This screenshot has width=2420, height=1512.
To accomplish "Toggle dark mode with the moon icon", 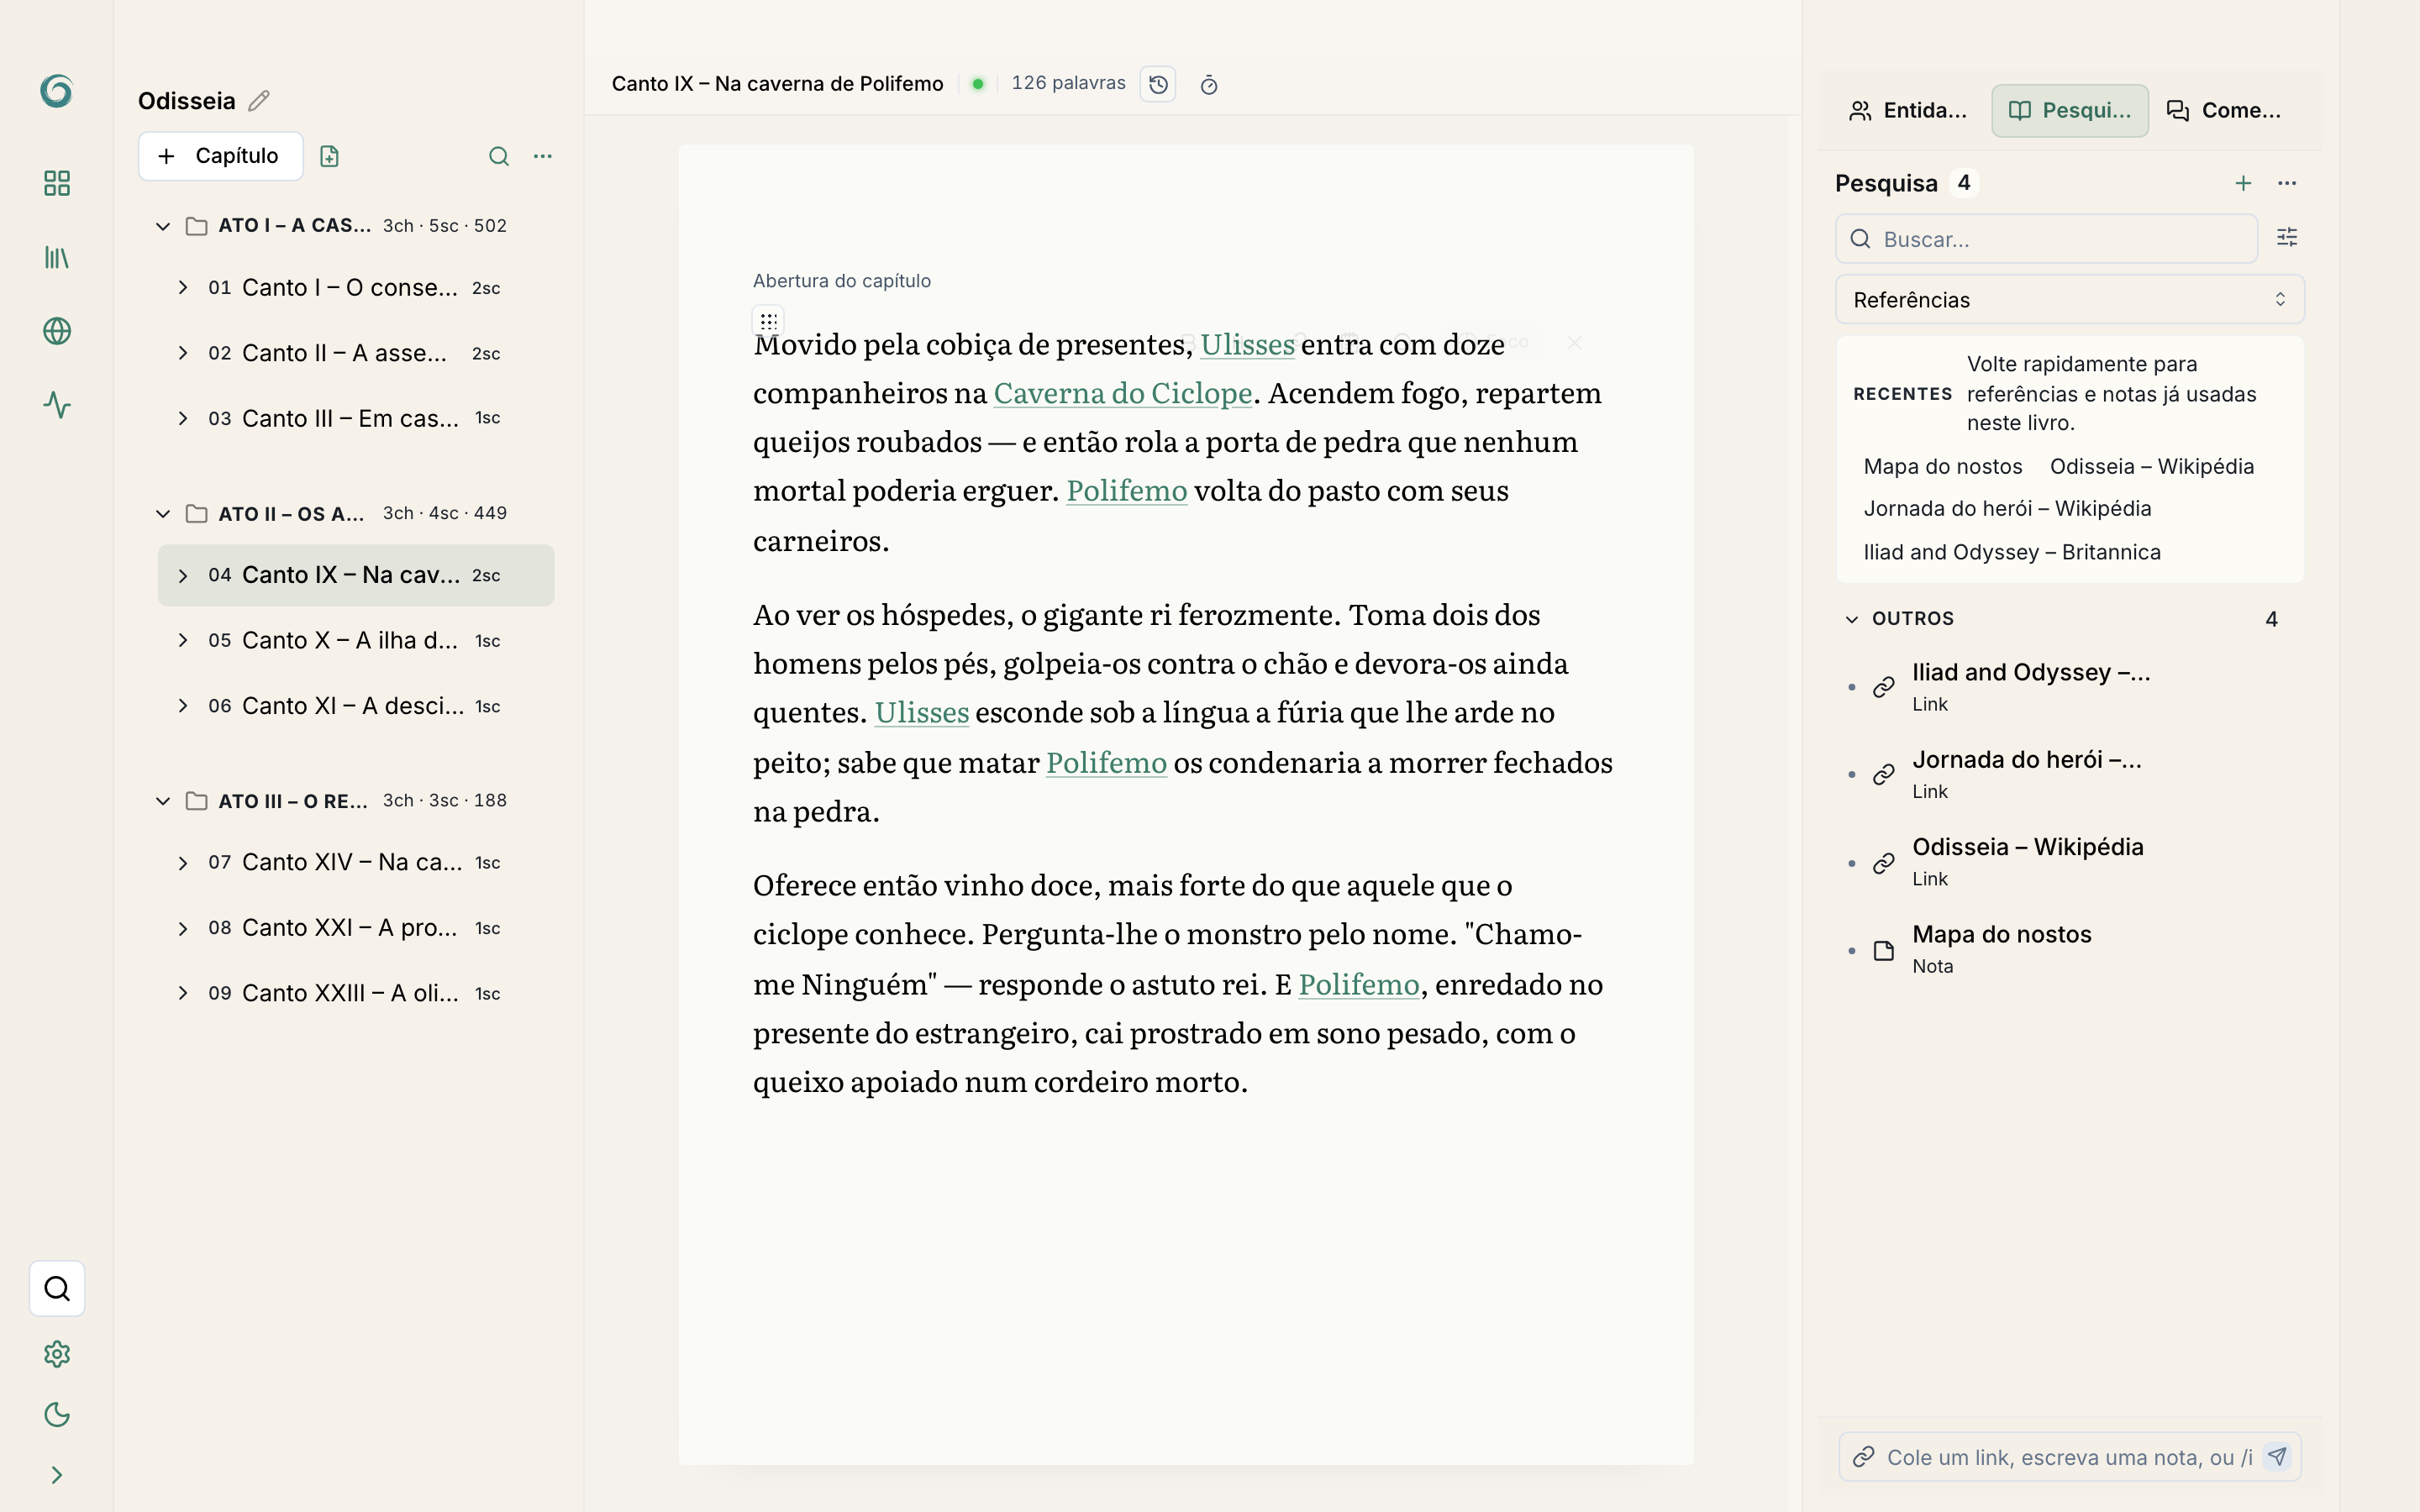I will pyautogui.click(x=57, y=1414).
